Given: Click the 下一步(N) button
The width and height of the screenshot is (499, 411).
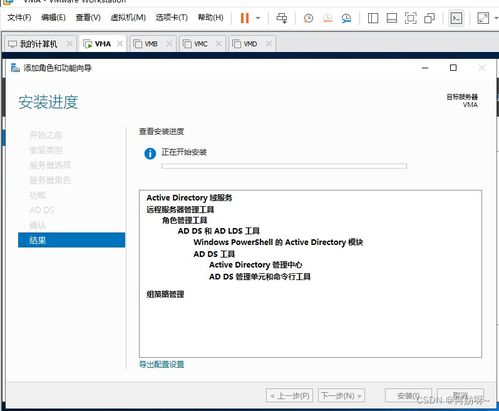Looking at the screenshot, I should 341,396.
